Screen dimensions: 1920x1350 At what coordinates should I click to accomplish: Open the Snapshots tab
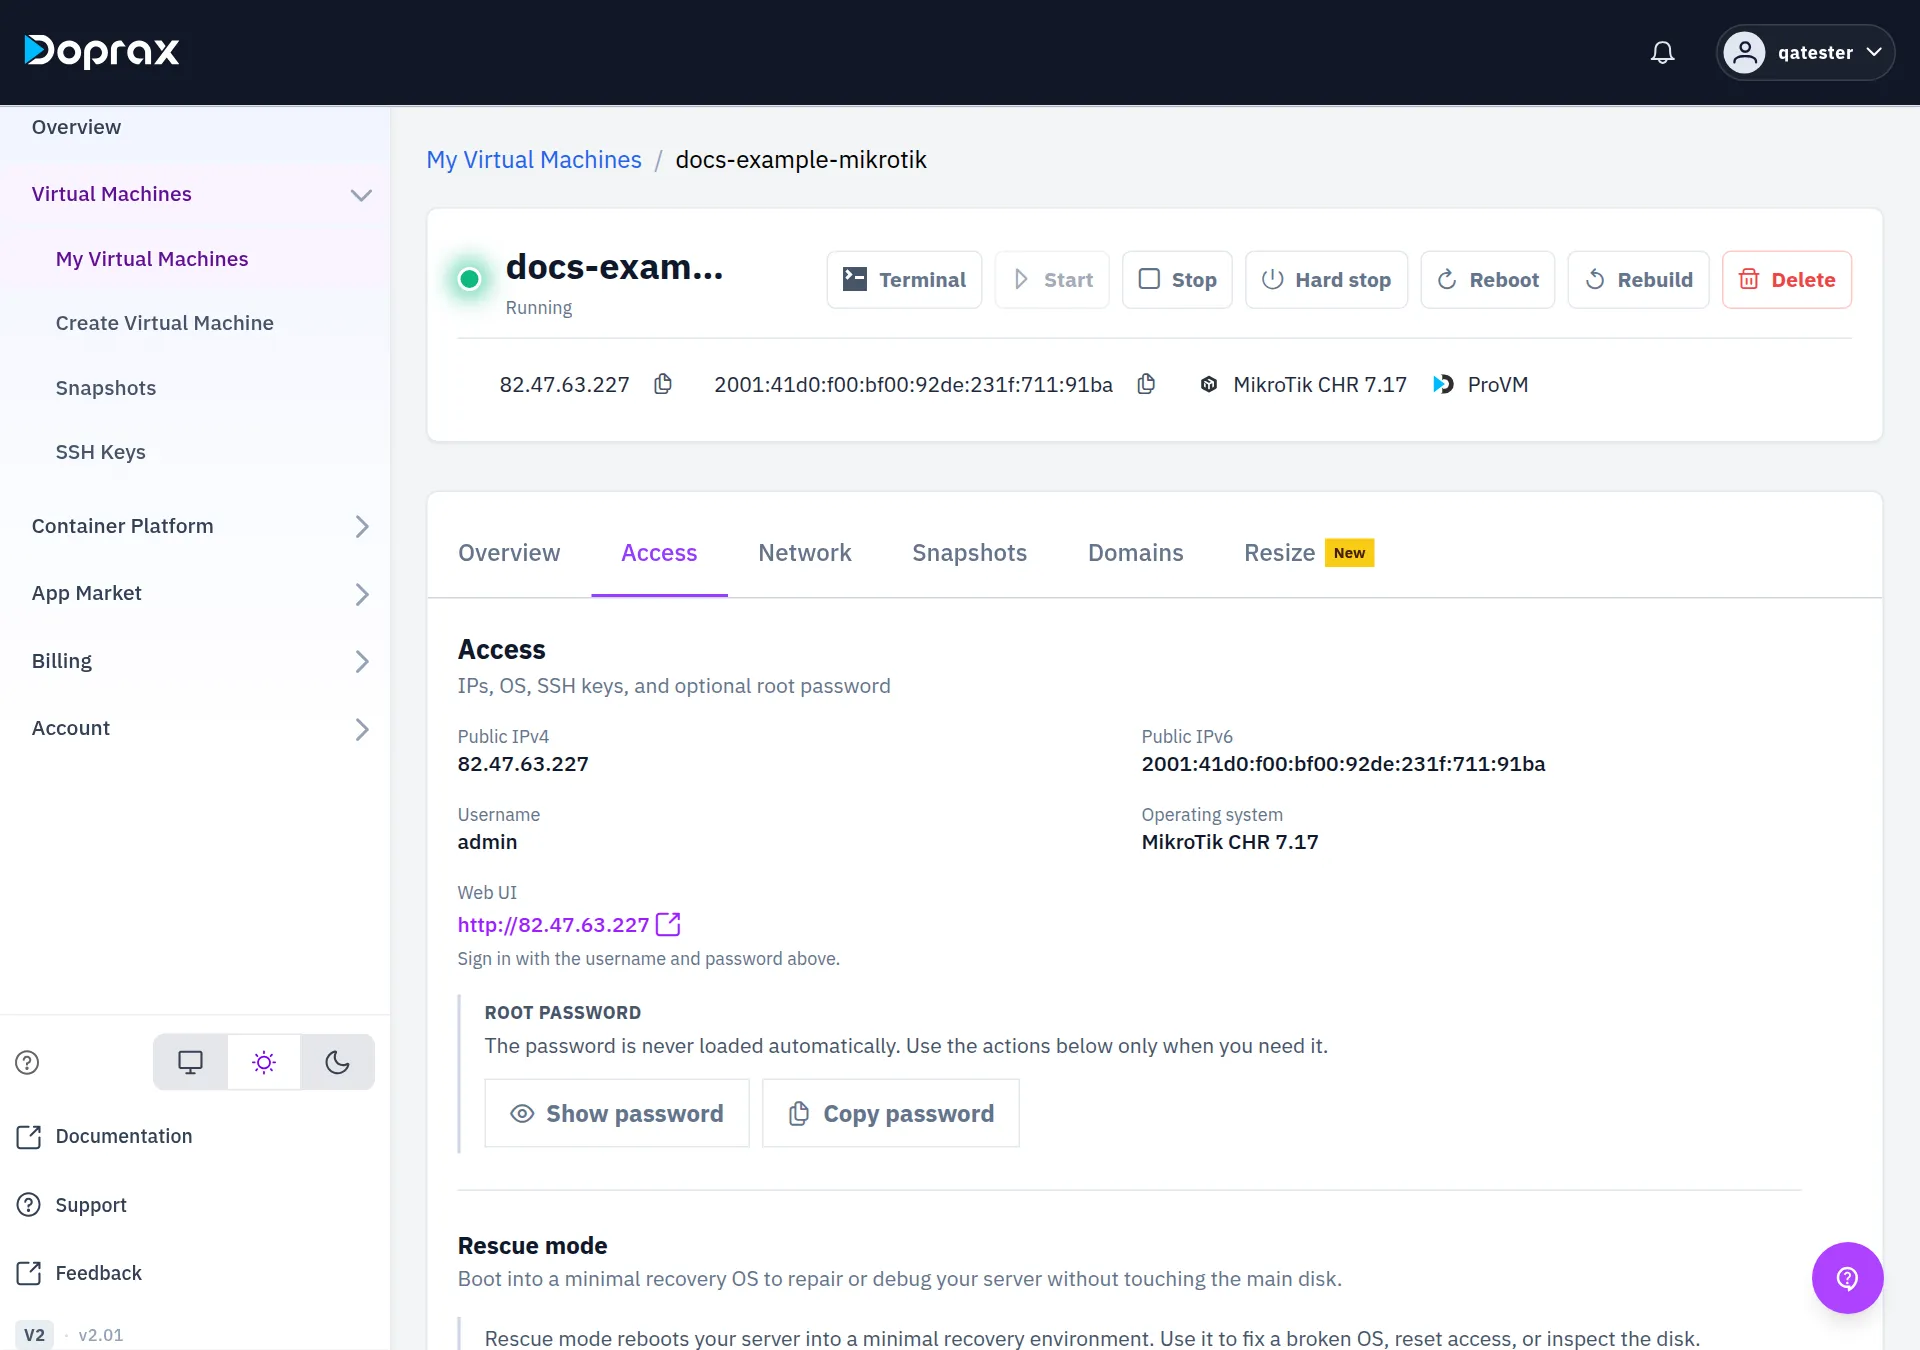tap(969, 553)
